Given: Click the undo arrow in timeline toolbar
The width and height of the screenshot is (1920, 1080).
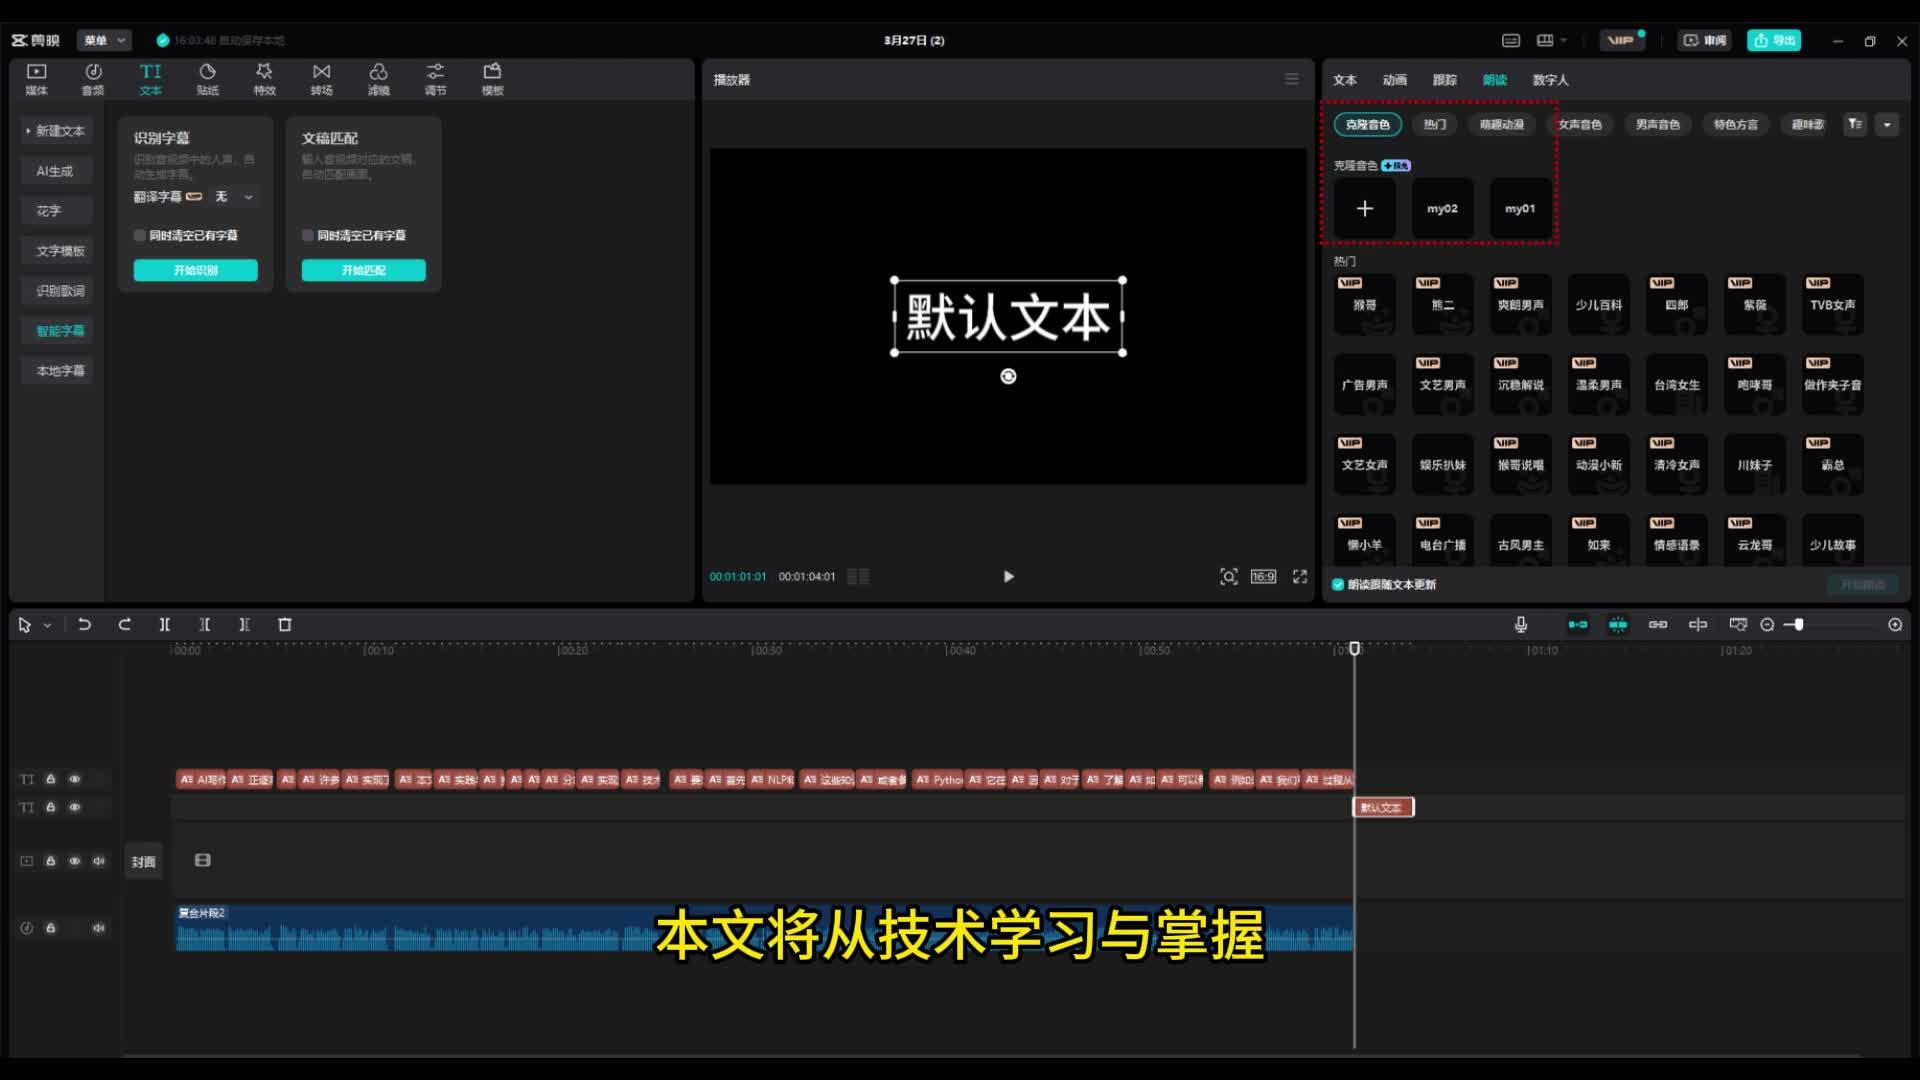Looking at the screenshot, I should point(85,625).
